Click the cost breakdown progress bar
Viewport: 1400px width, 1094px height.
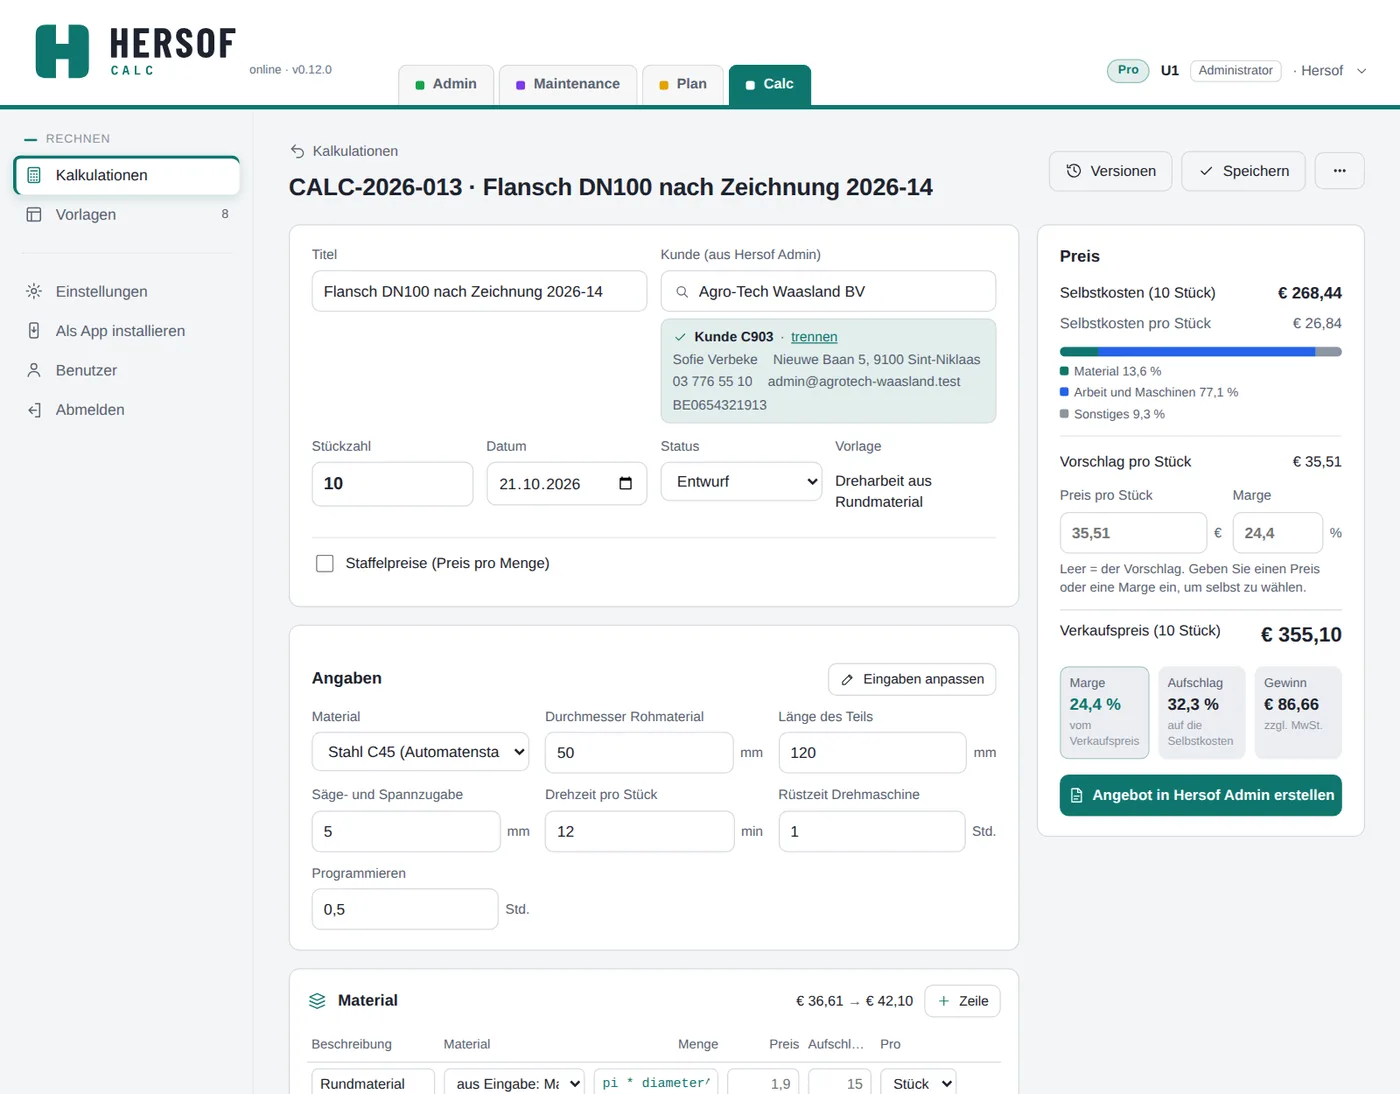click(x=1200, y=352)
